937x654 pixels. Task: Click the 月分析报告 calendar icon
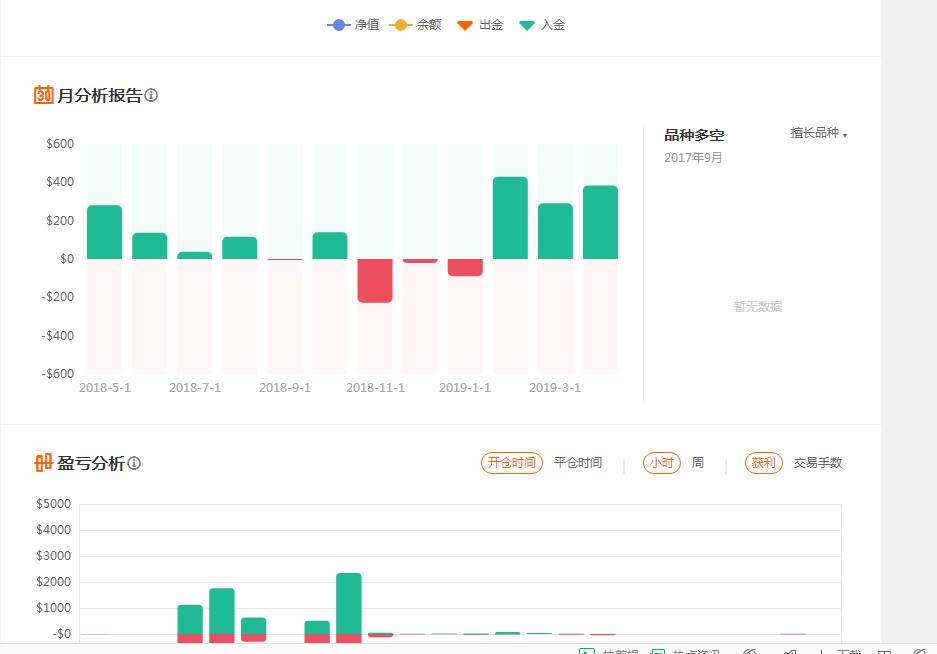pyautogui.click(x=44, y=94)
